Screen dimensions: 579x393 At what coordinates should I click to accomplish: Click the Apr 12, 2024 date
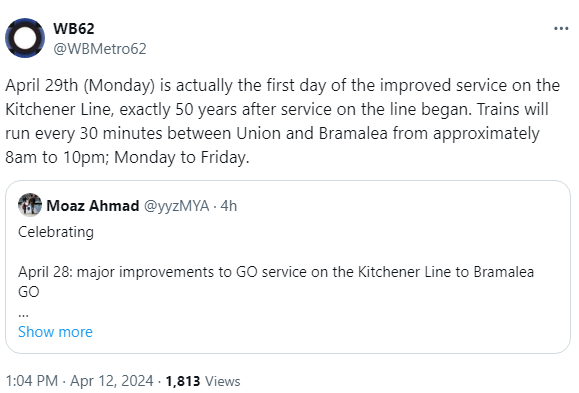click(x=112, y=381)
